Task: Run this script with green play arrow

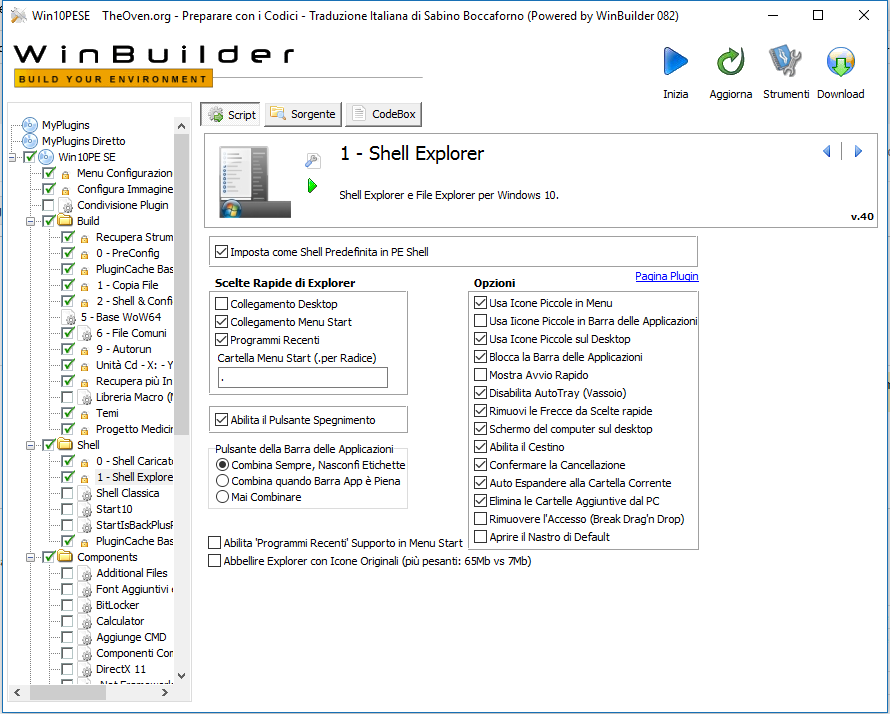Action: pos(312,186)
